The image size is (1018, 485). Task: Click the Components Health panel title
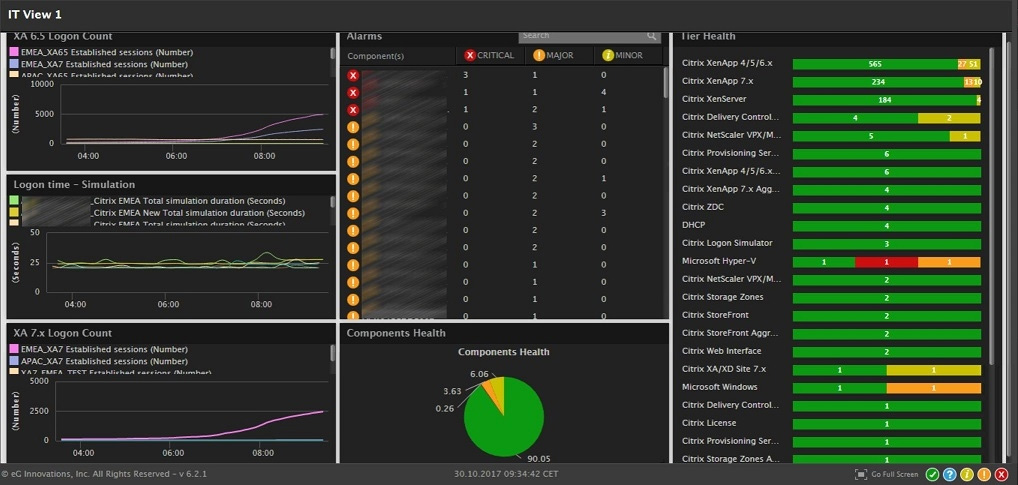(396, 333)
